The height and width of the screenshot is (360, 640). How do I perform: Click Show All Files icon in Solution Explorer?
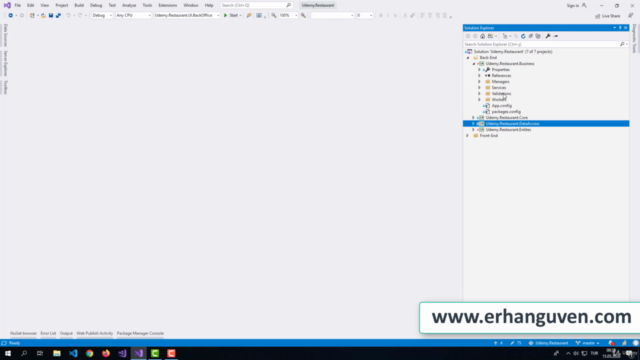[538, 36]
